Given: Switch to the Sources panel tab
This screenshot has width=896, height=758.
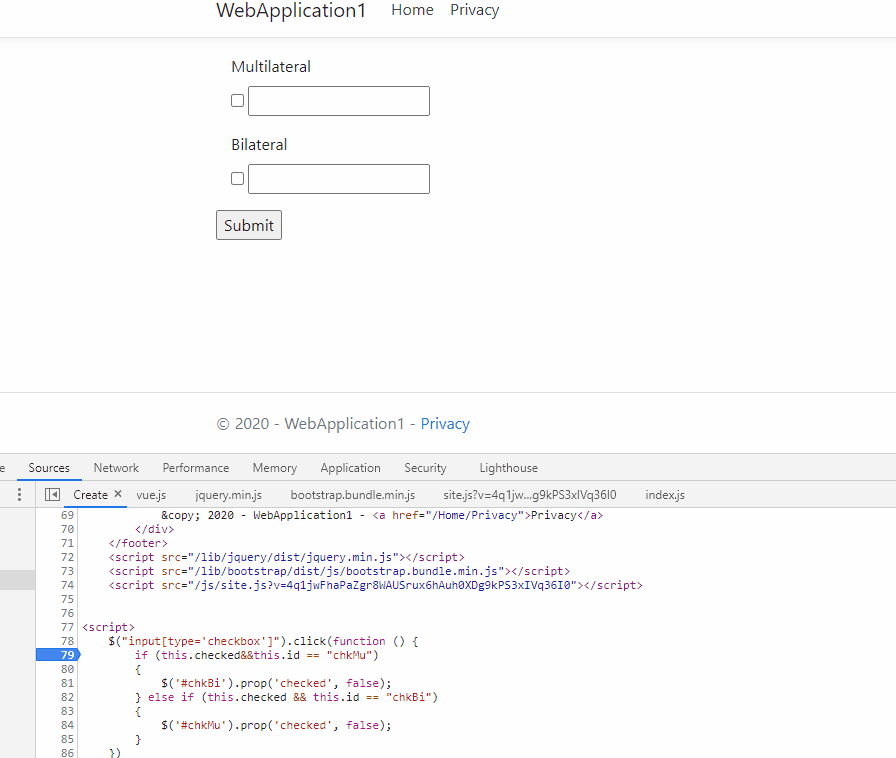Looking at the screenshot, I should click(49, 468).
